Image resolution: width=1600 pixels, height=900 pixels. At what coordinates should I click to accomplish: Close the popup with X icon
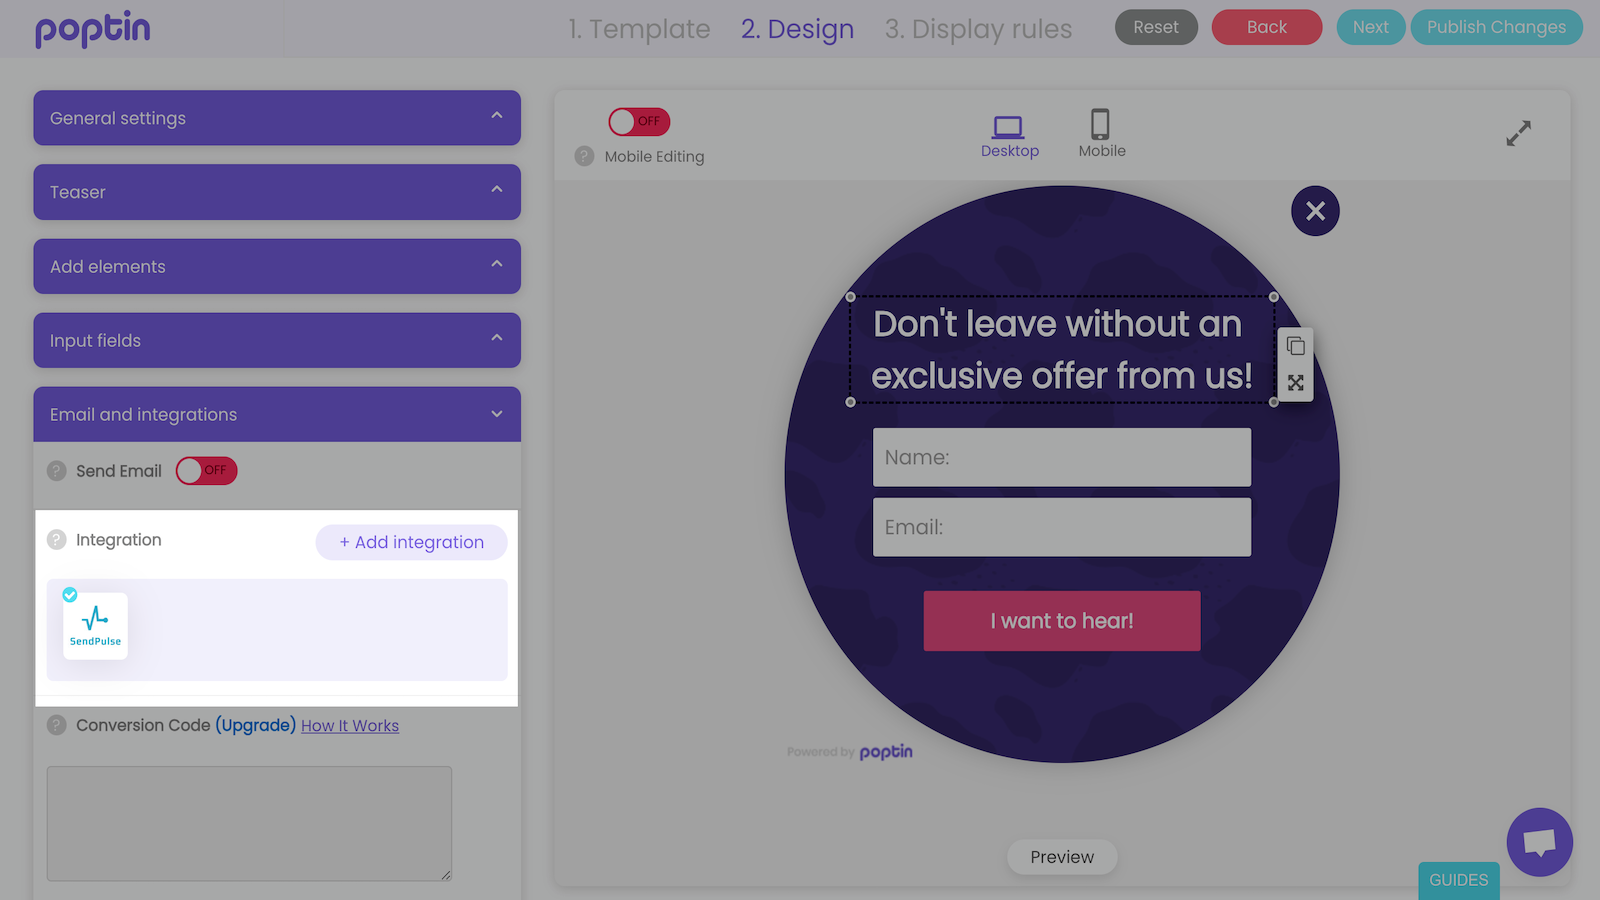1315,211
